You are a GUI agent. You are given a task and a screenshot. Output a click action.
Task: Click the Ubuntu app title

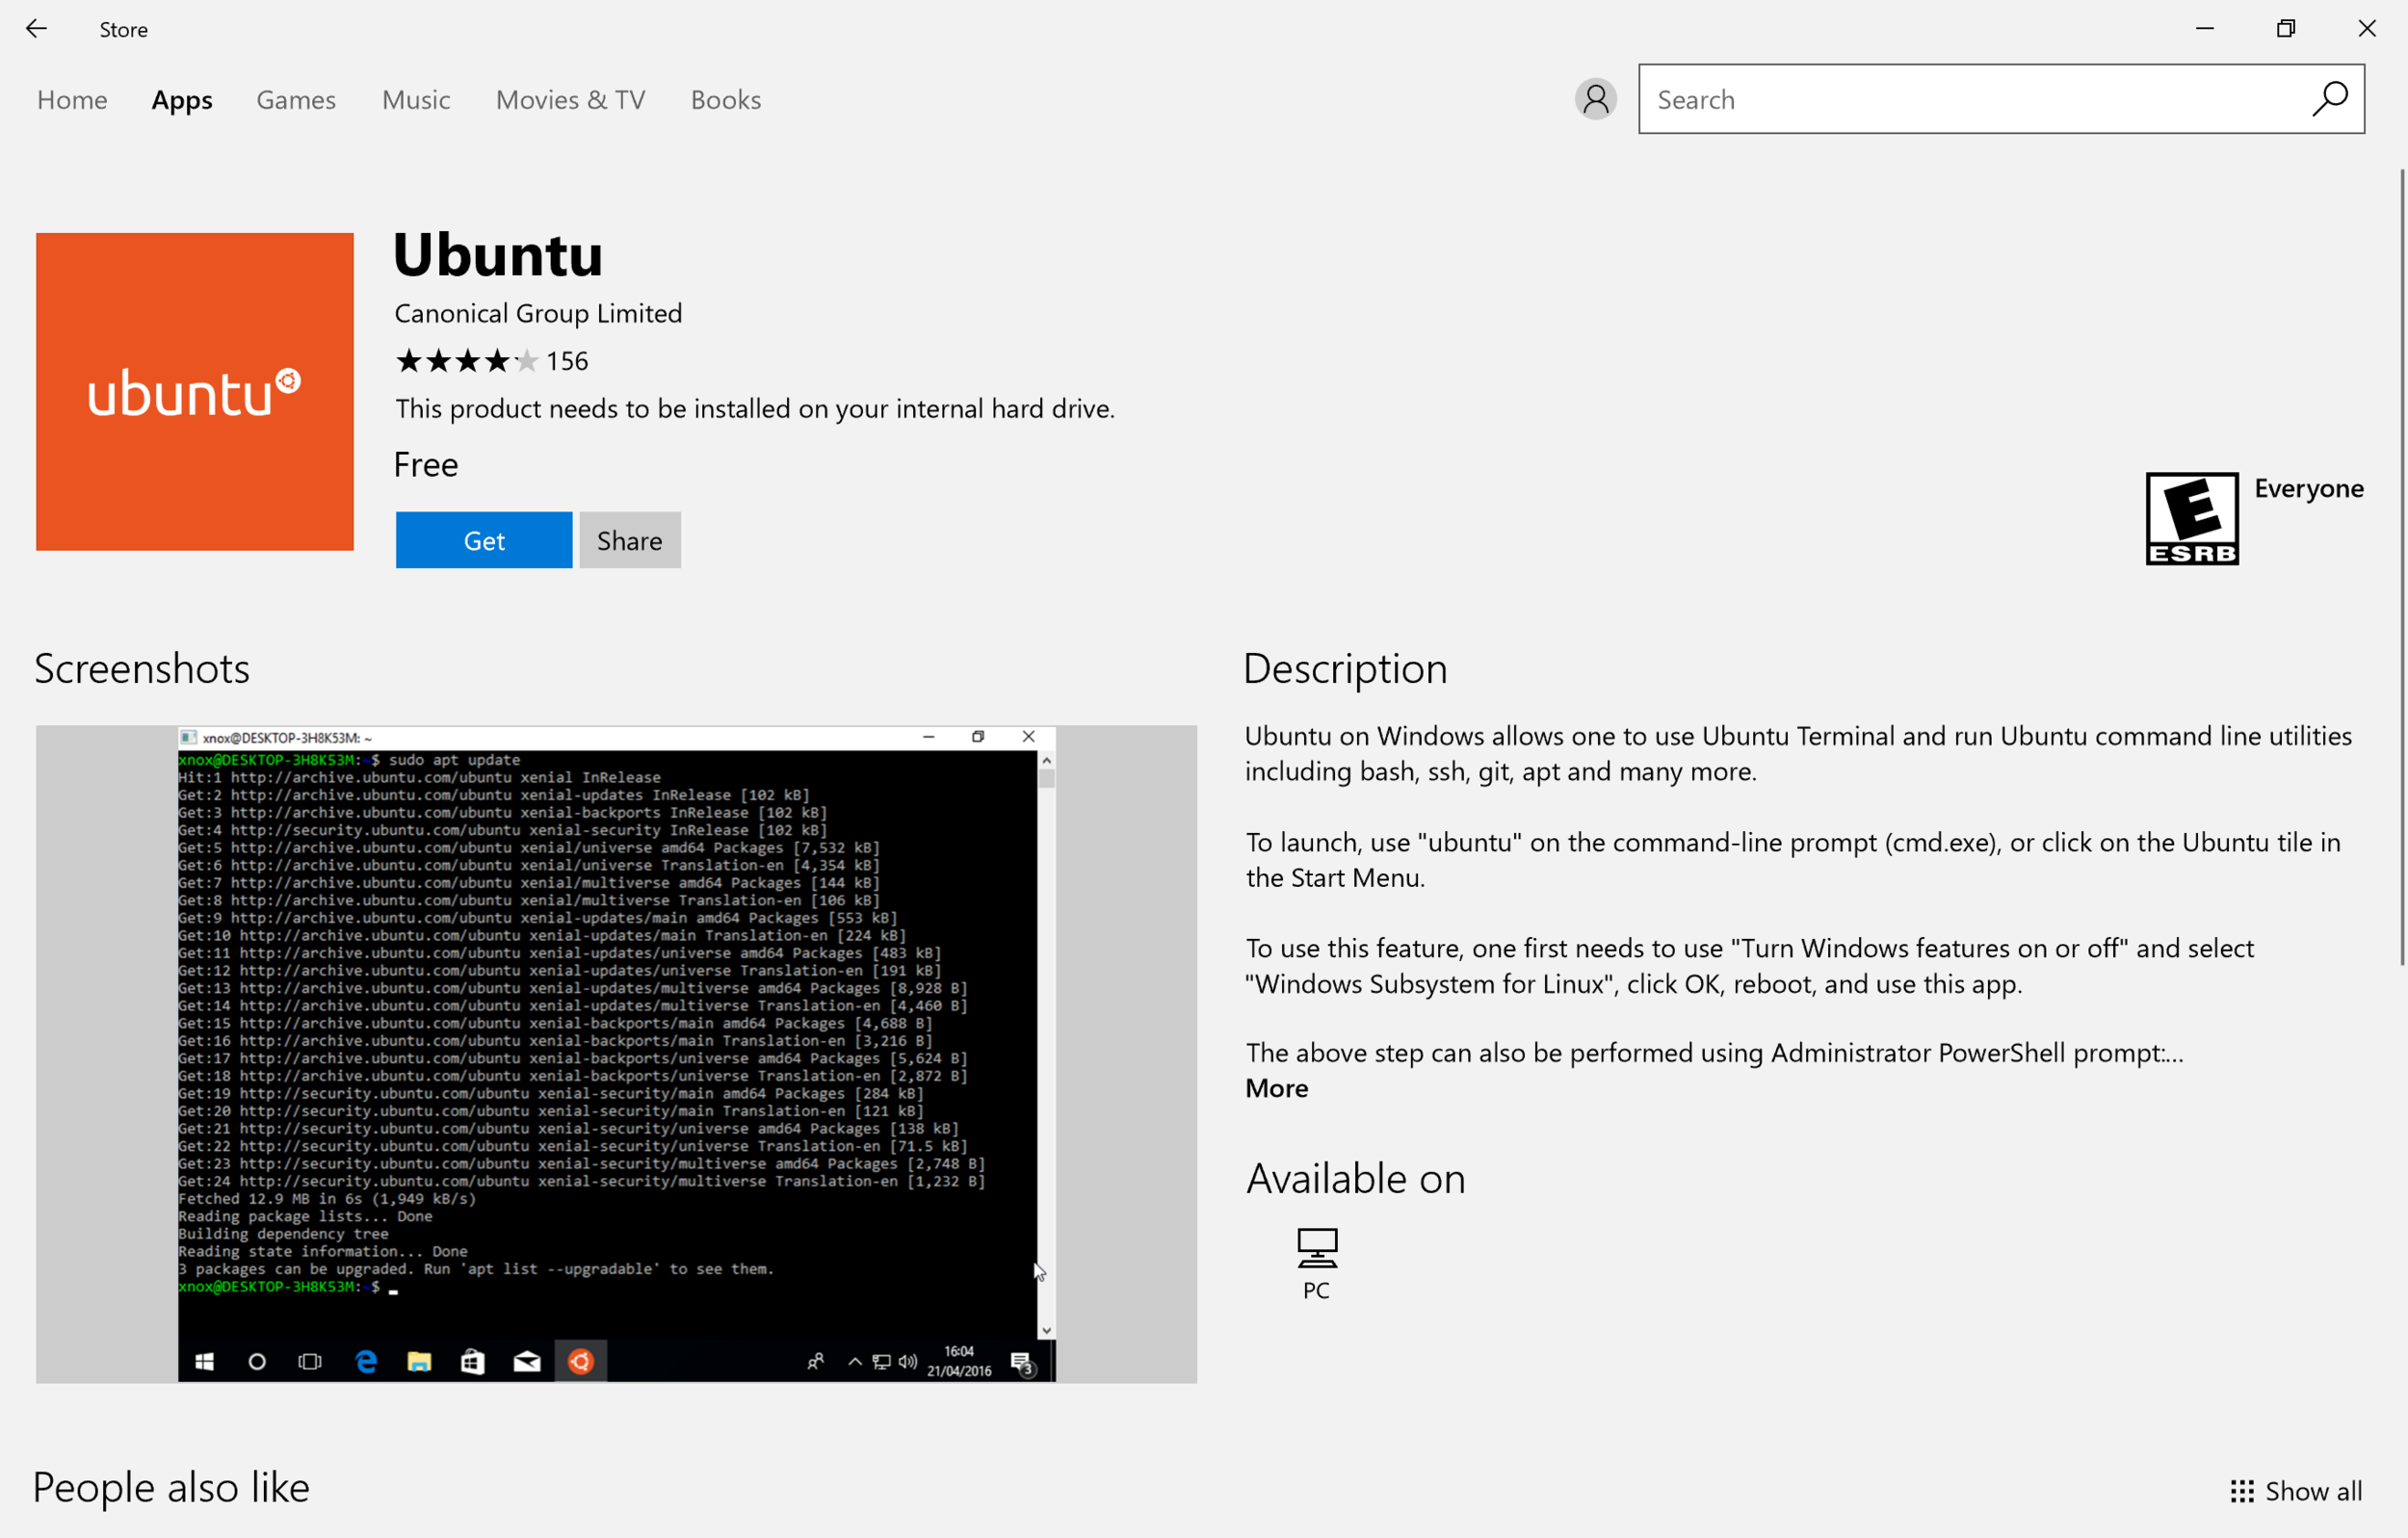coord(498,254)
